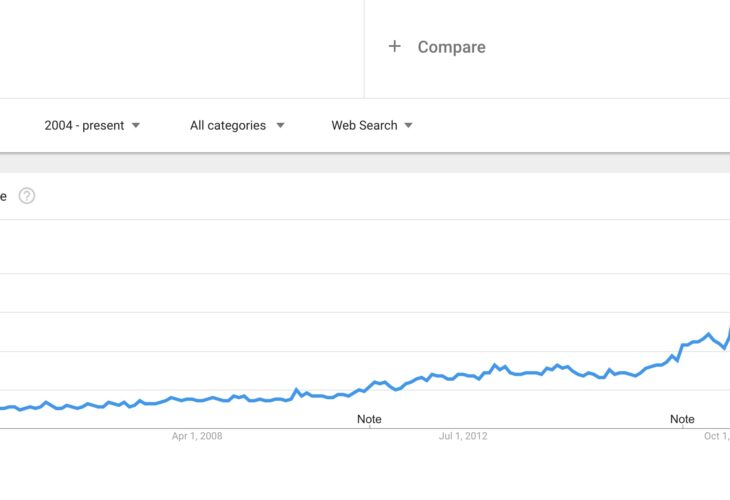Click the trend line's highest point at chart edge
Viewport: 730px width, 500px height.
(x=728, y=330)
